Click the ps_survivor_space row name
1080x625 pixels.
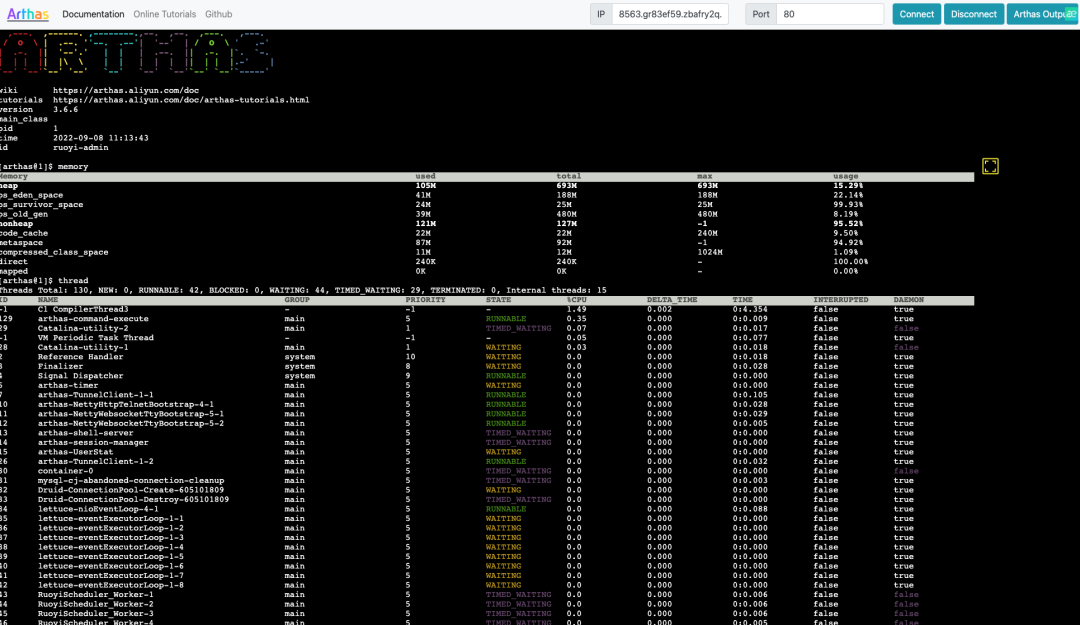click(41, 205)
